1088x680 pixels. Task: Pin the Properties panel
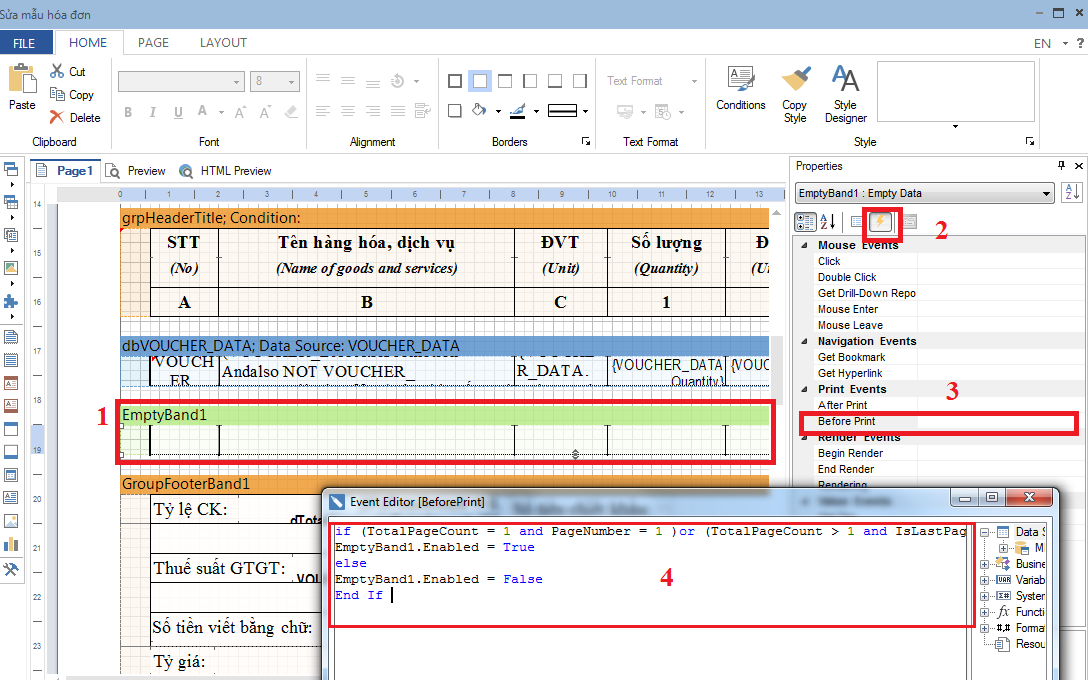(x=1061, y=166)
